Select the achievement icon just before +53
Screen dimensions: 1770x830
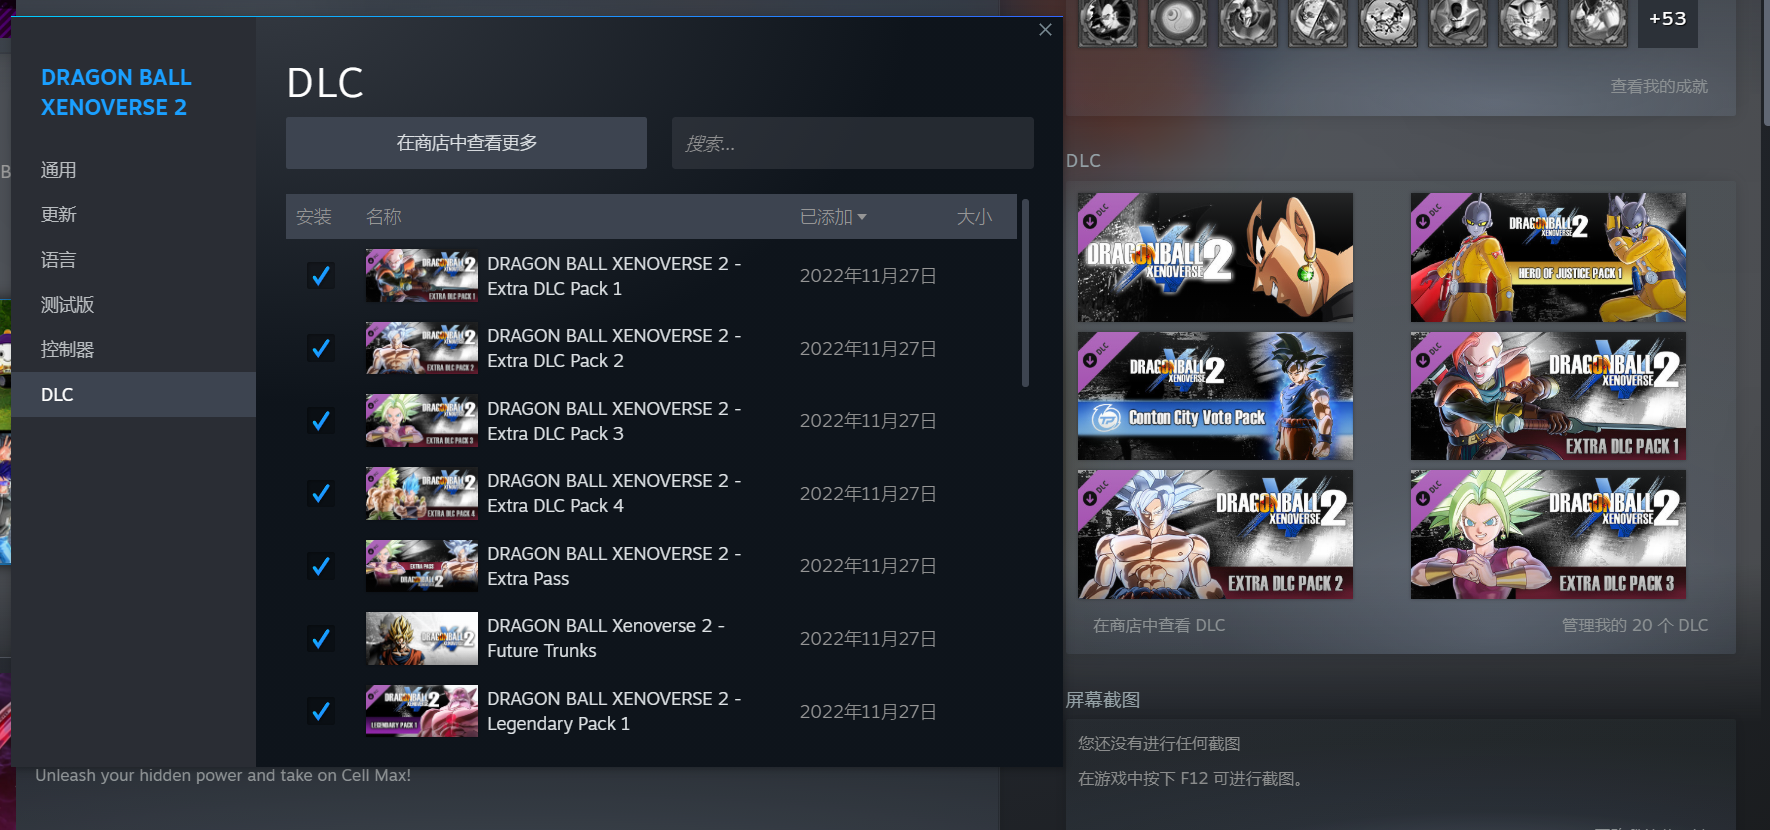(x=1597, y=22)
